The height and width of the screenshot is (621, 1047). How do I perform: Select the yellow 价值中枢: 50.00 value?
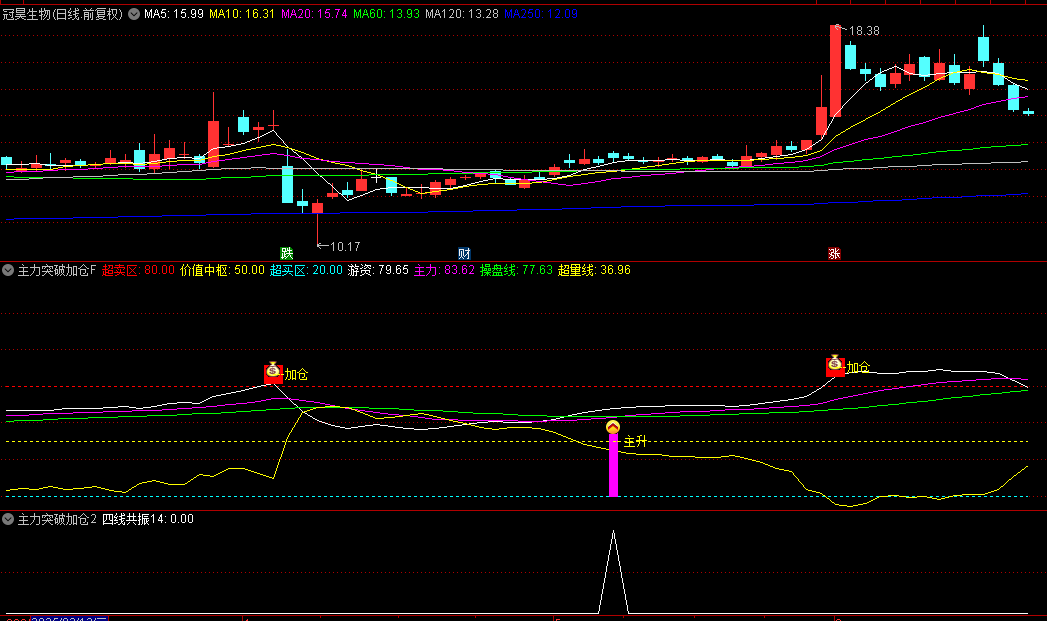click(222, 270)
